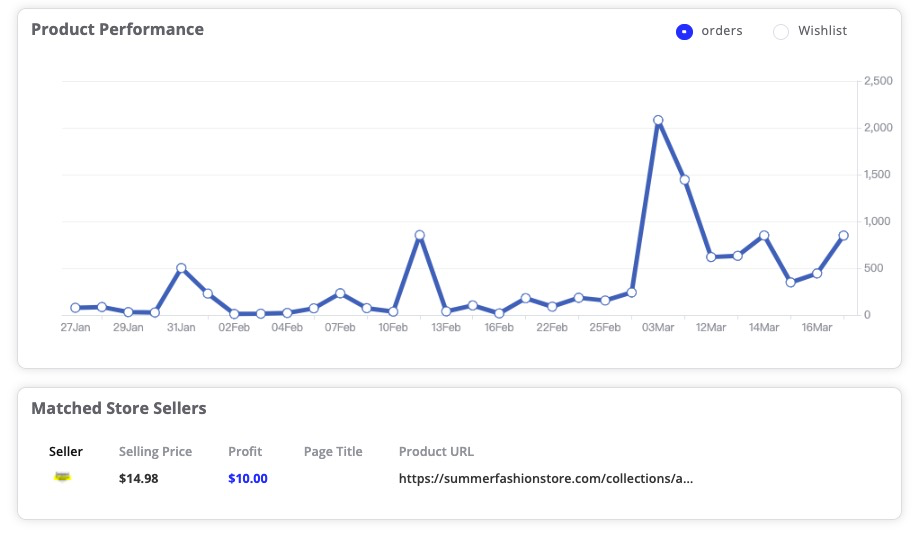Click the $14.98 selling price
The width and height of the screenshot is (914, 537).
[x=139, y=479]
